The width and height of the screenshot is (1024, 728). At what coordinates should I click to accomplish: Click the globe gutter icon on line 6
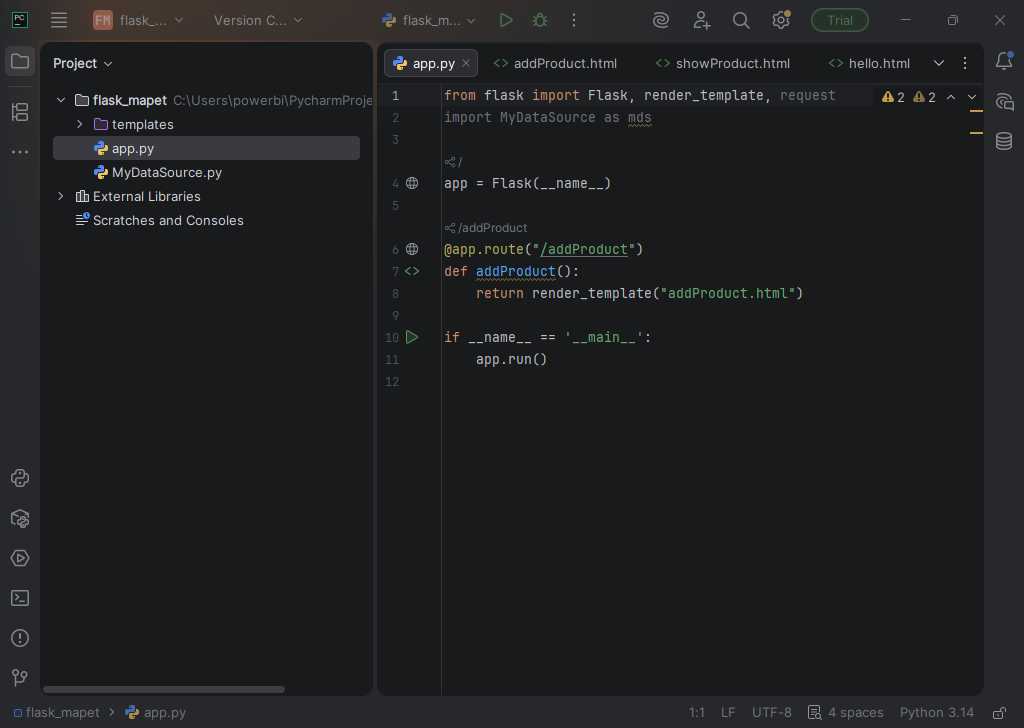click(412, 249)
